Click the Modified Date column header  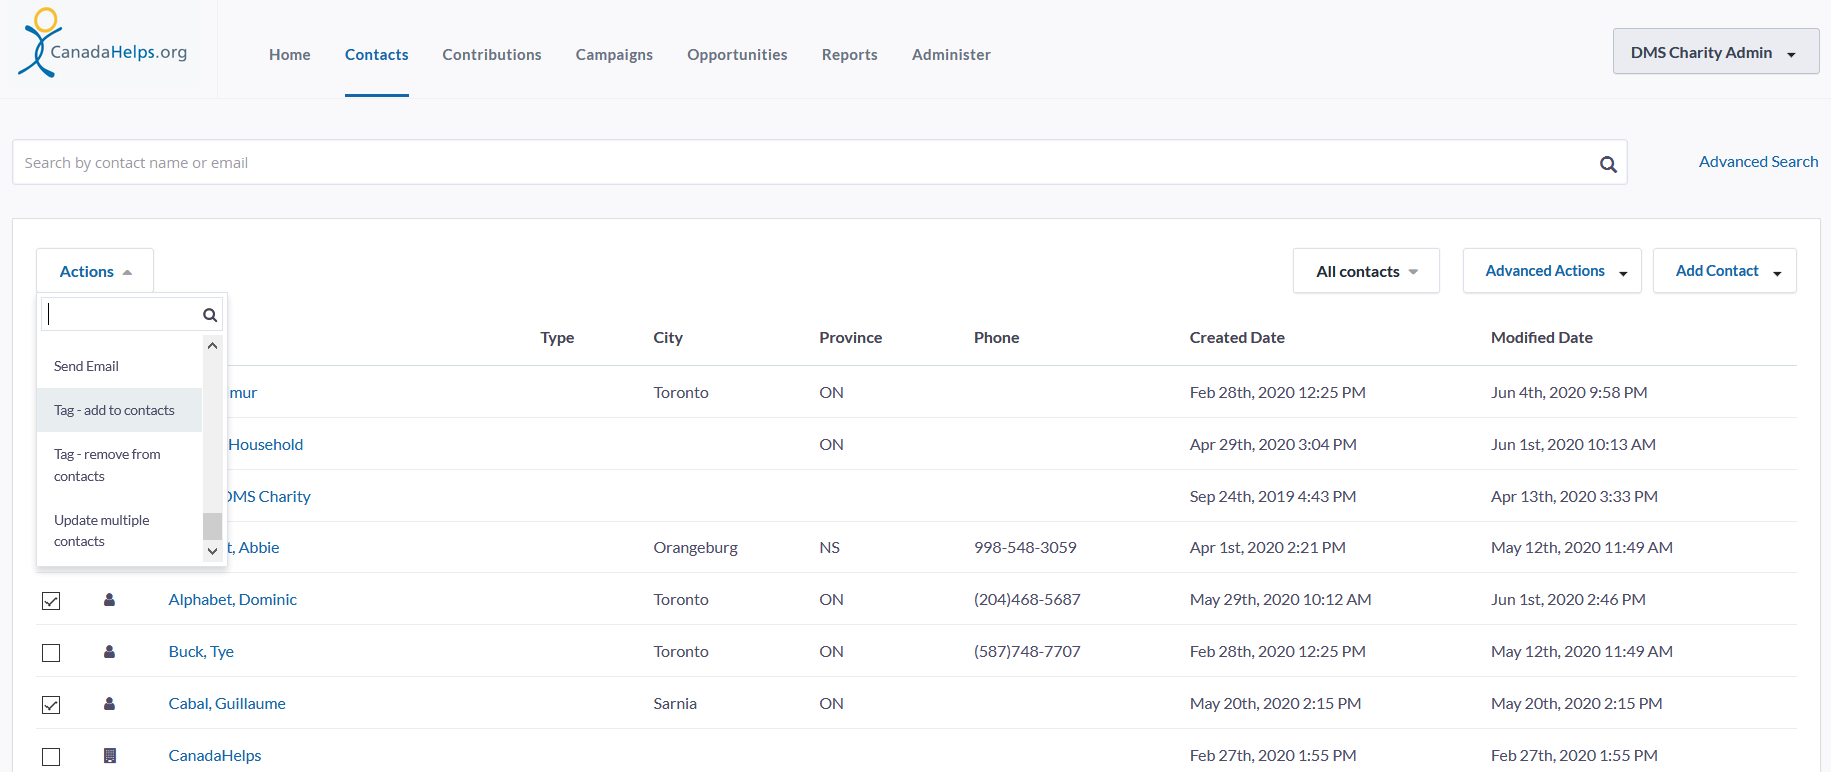click(x=1542, y=338)
